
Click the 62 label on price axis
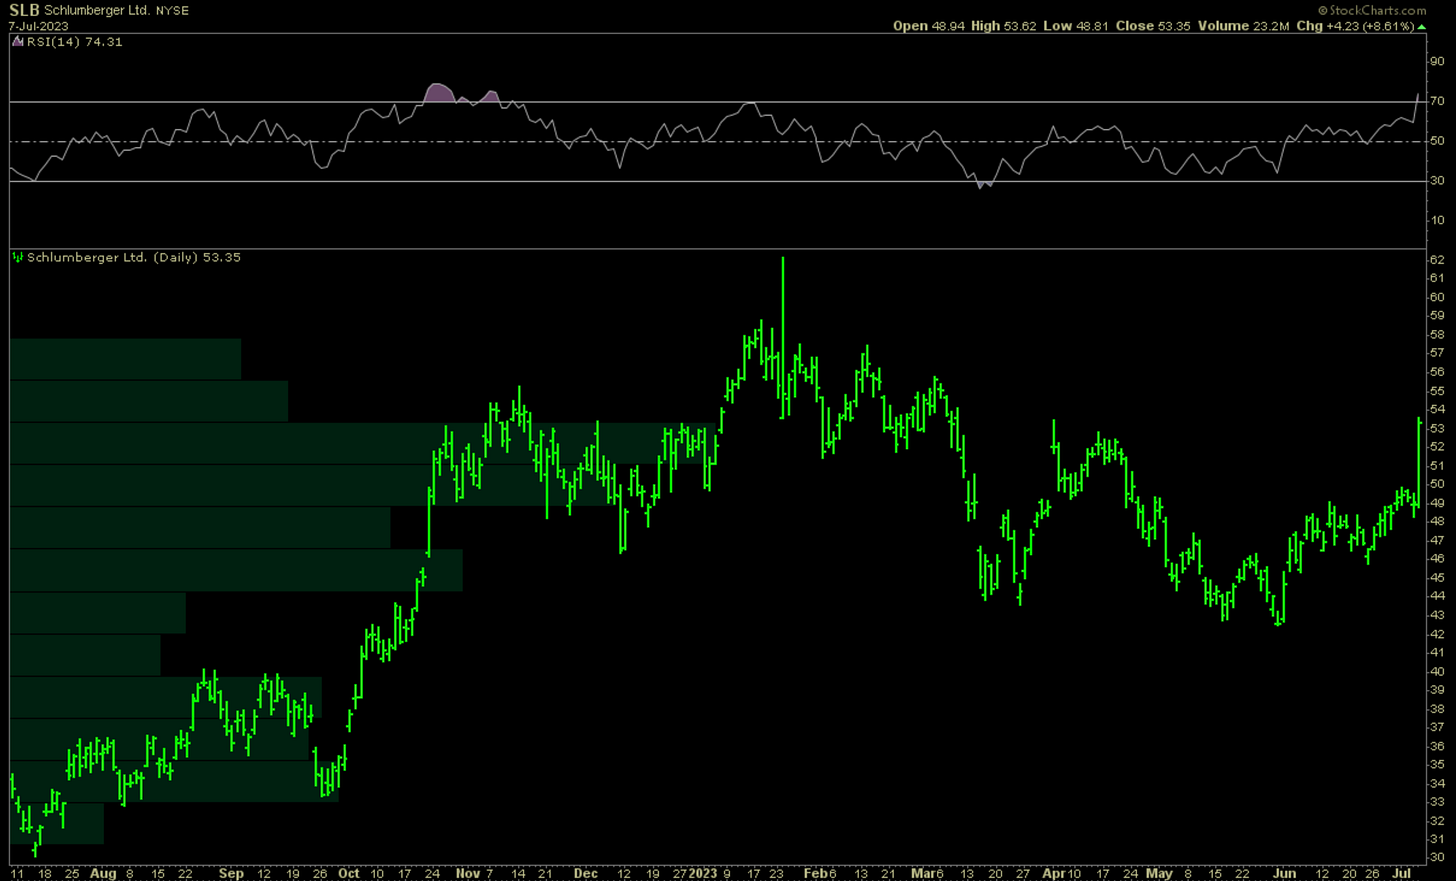[1437, 260]
